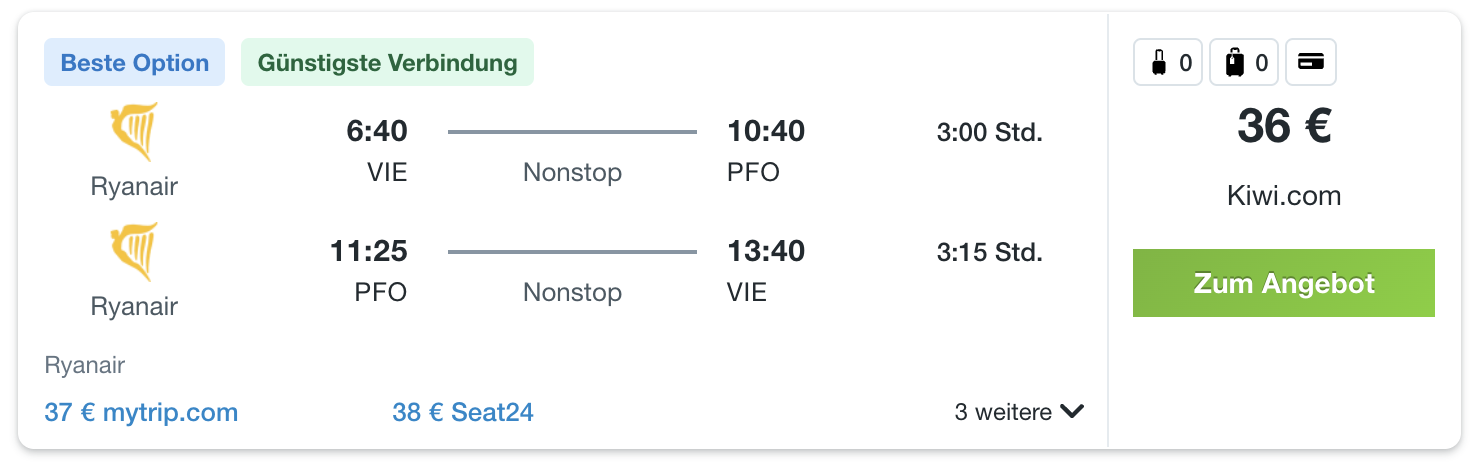Image resolution: width=1480 pixels, height=462 pixels.
Task: Click the Ryanair harp logo for the outbound flight
Action: tap(134, 131)
